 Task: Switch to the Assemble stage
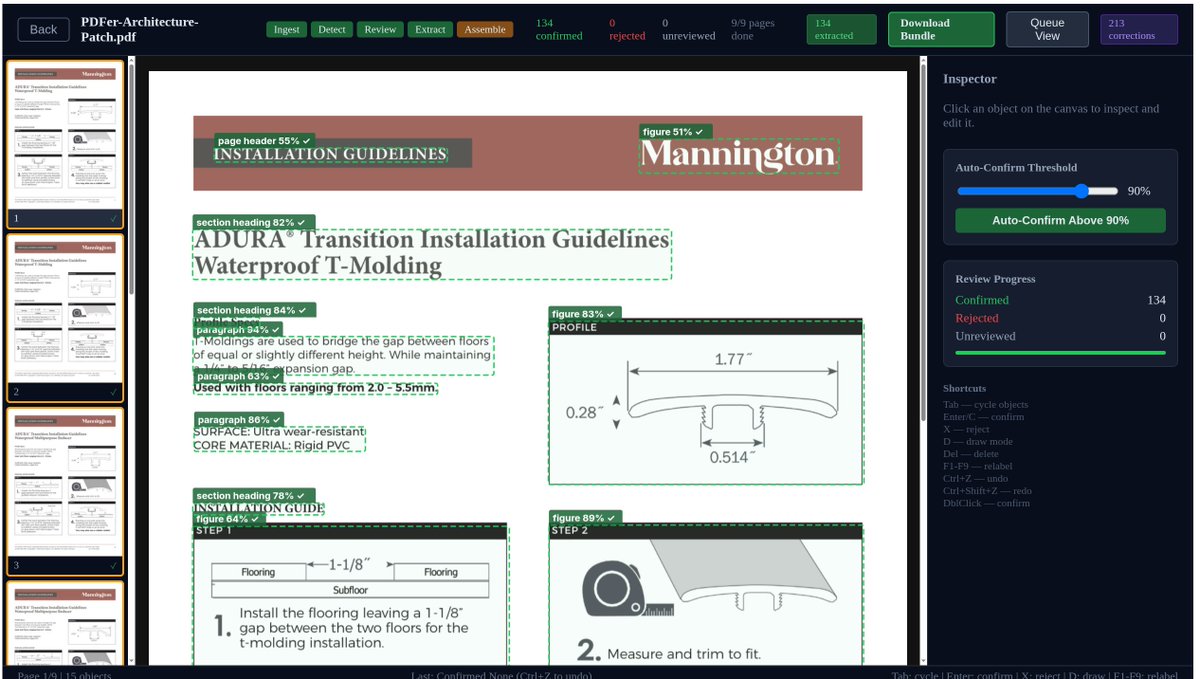(485, 30)
